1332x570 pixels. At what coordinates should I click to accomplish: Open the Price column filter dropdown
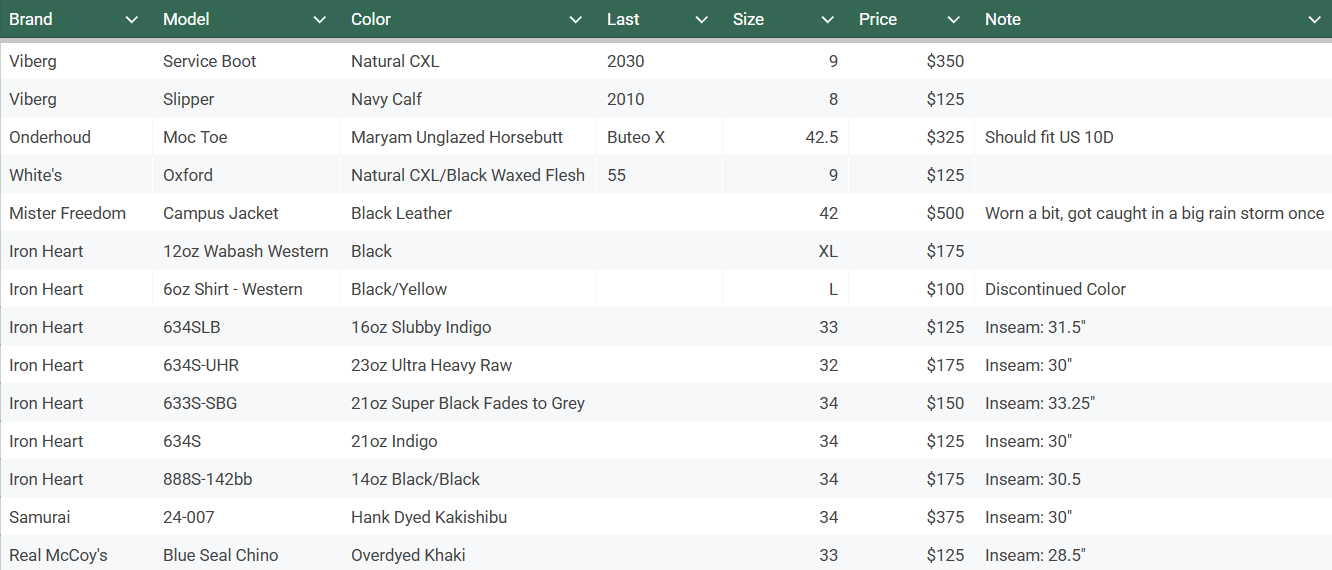[953, 20]
